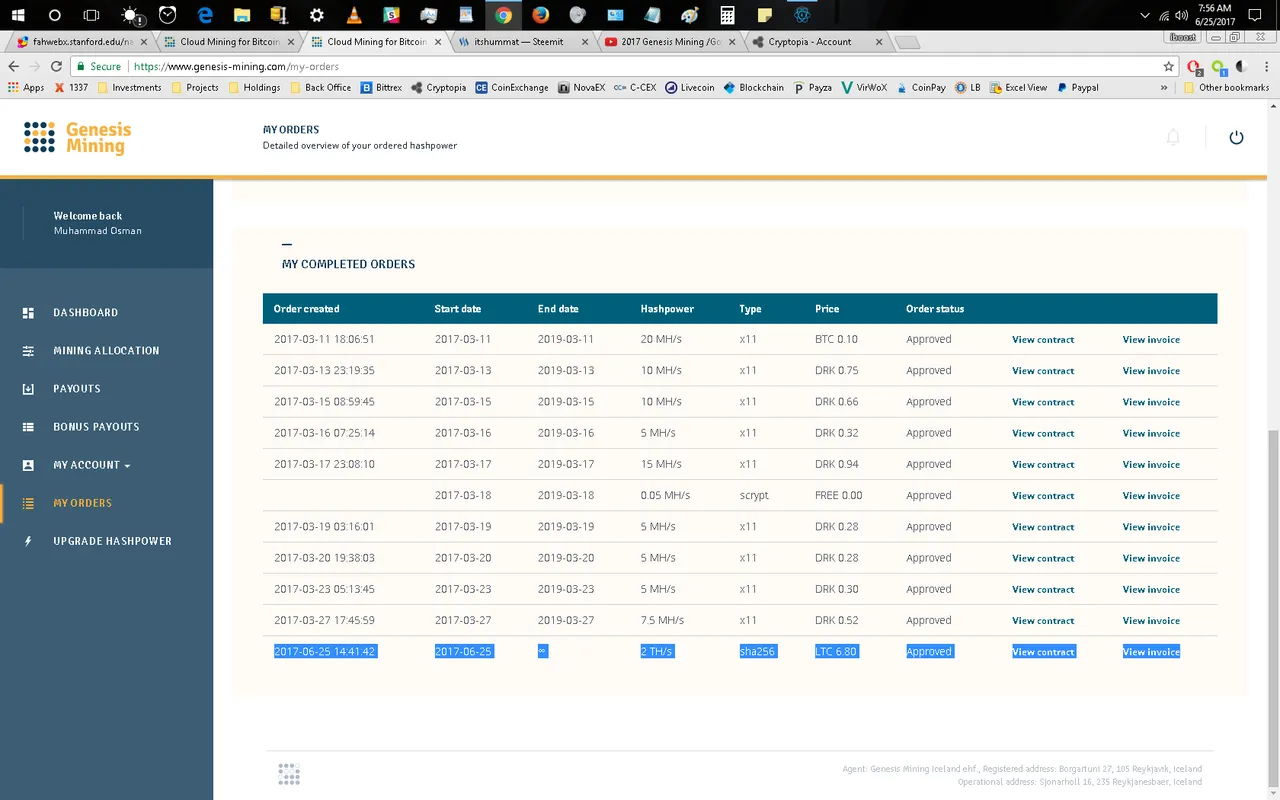
Task: Open the Bittrex bookmark
Action: tap(381, 88)
